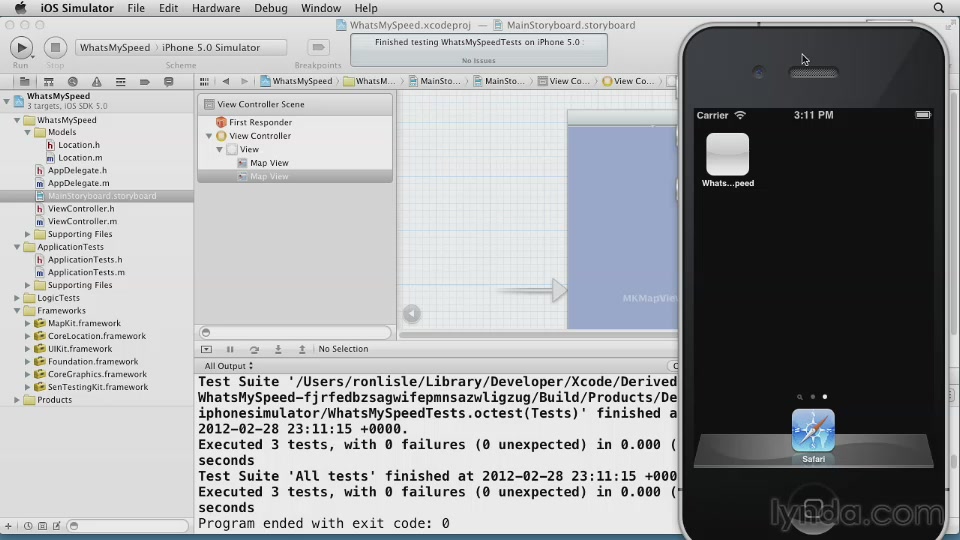Screen dimensions: 960x540
Task: Click the debugger pause/continue button
Action: pyautogui.click(x=230, y=349)
